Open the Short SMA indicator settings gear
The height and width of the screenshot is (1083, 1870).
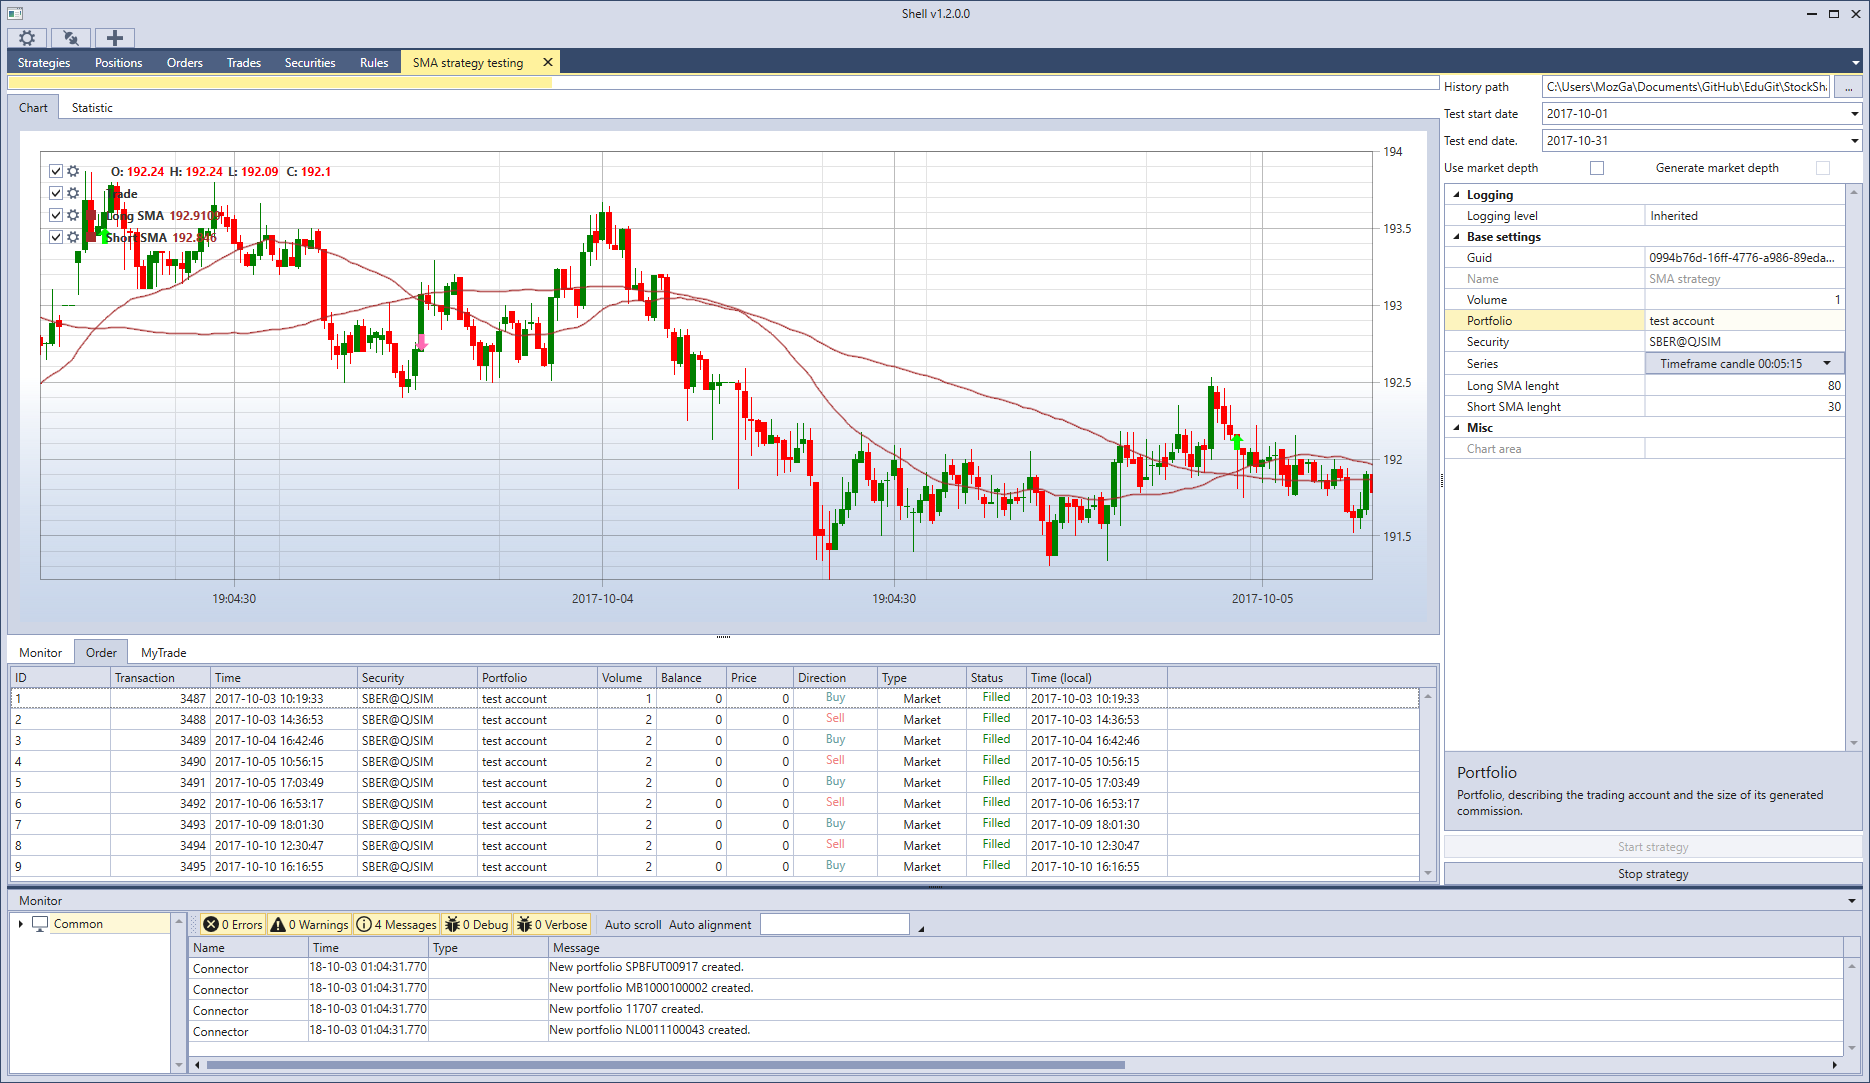[73, 237]
